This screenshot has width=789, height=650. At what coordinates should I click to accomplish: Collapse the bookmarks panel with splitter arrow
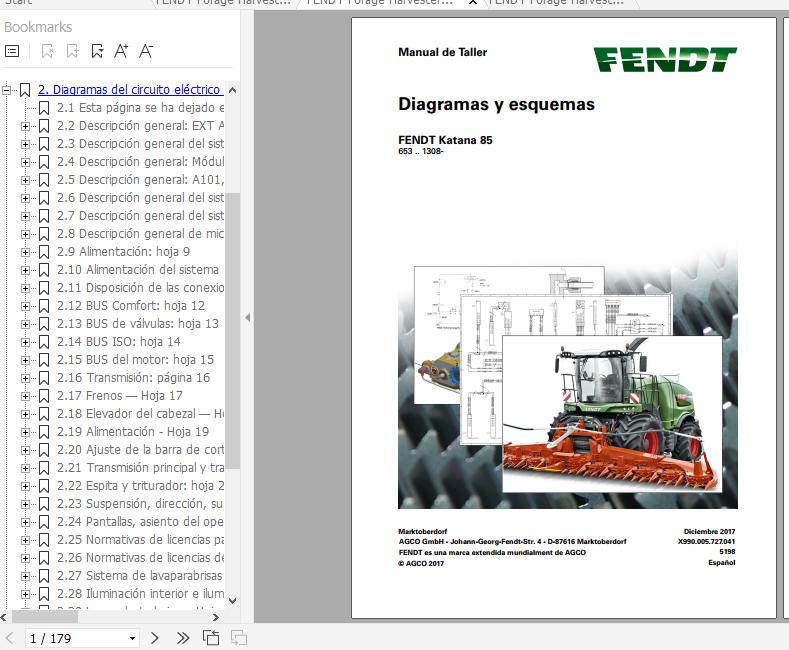pos(247,317)
